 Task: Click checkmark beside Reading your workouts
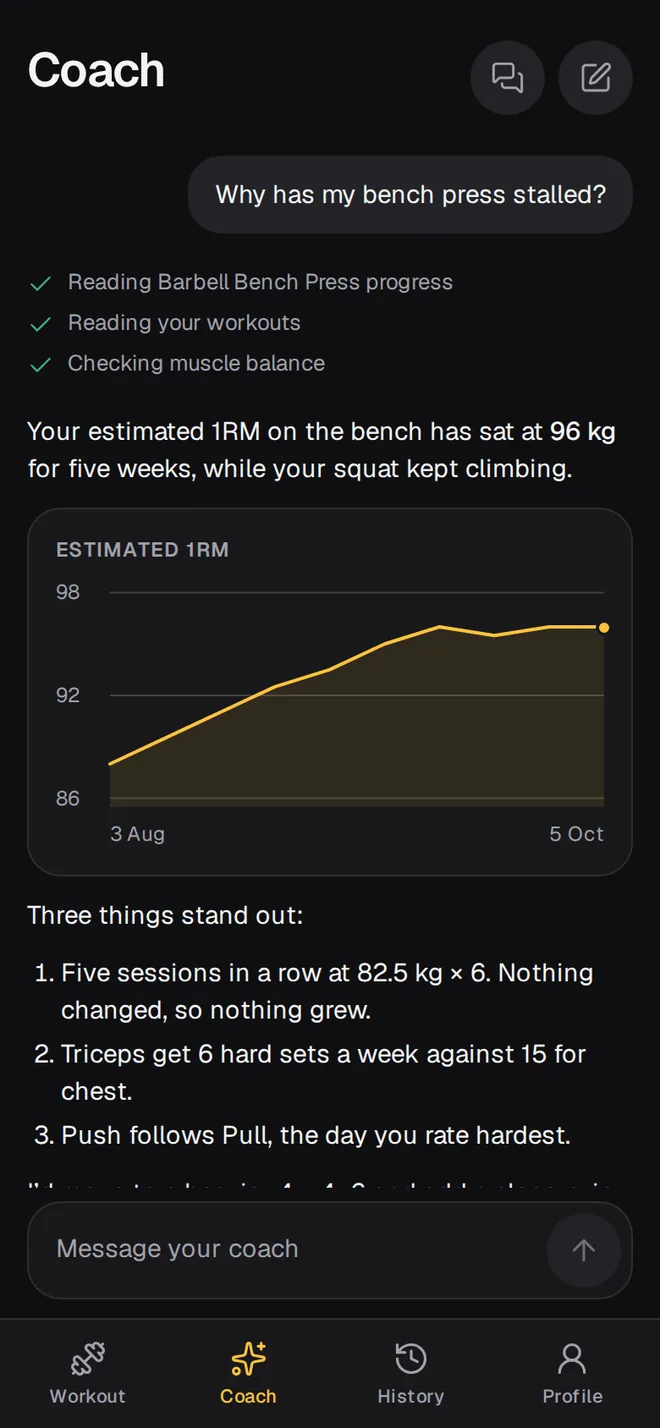[x=40, y=324]
